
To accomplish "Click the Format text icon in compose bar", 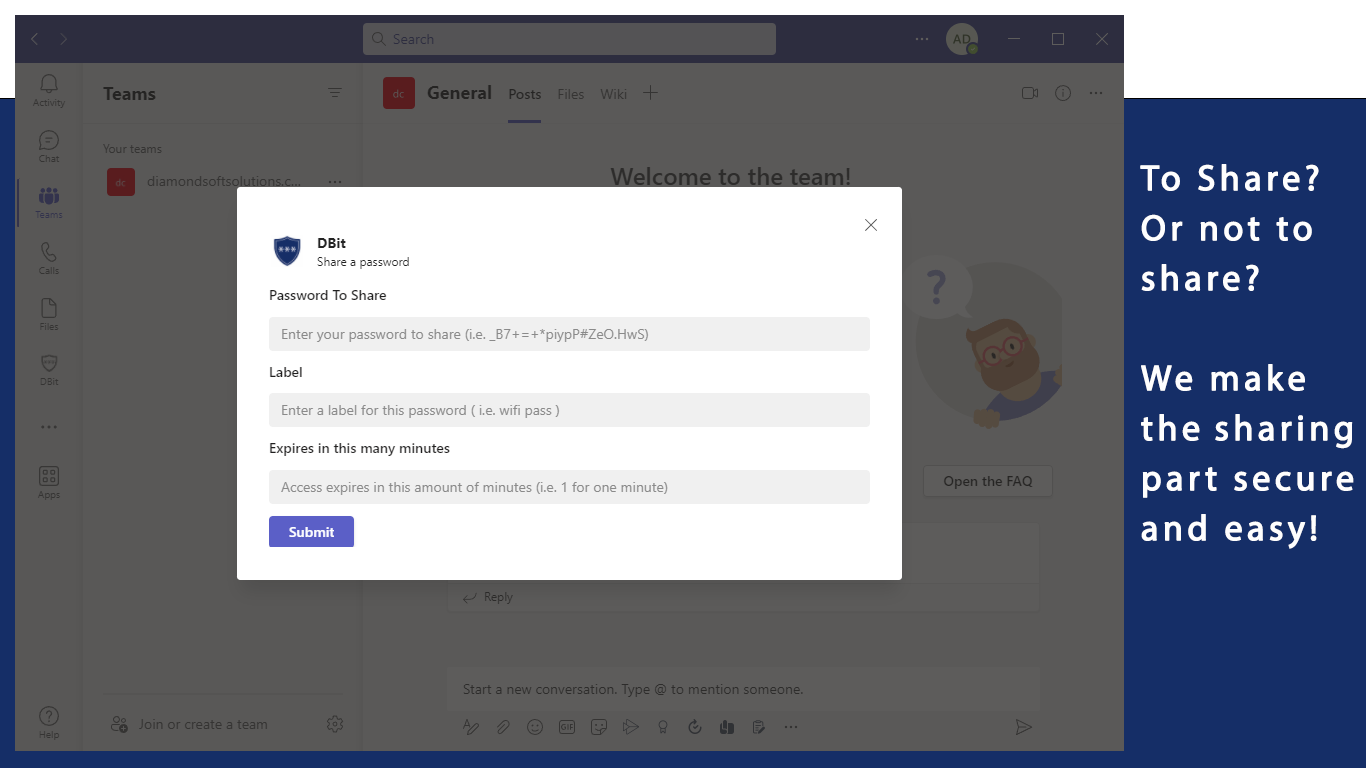I will click(471, 727).
